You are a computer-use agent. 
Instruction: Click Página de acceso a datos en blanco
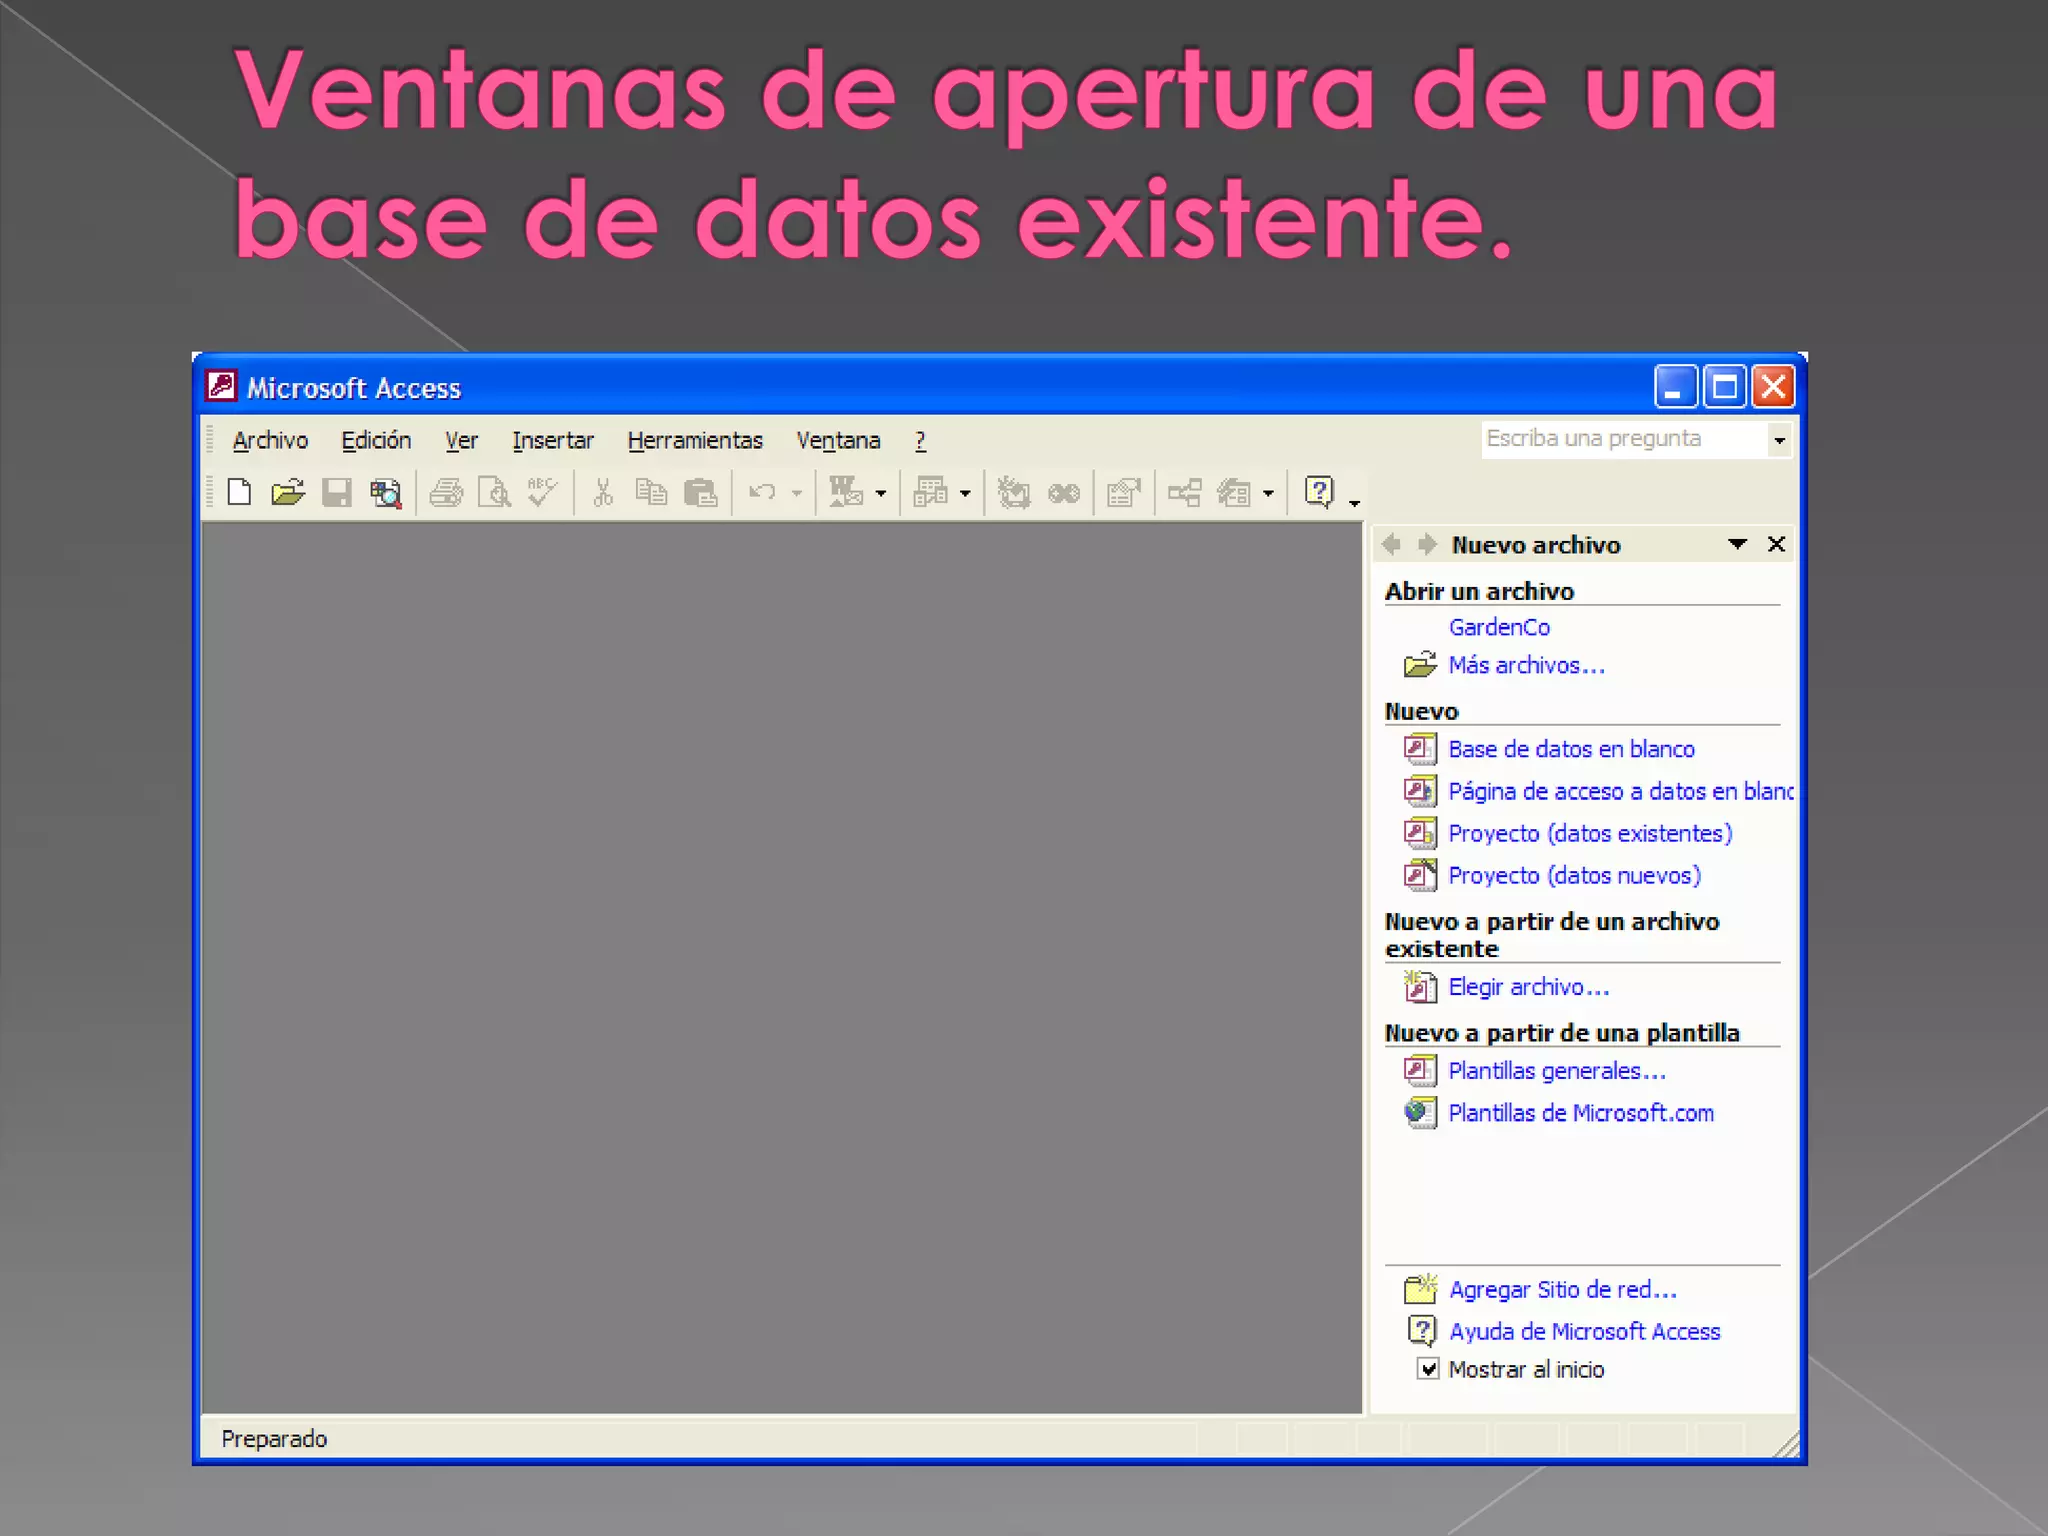pos(1621,791)
